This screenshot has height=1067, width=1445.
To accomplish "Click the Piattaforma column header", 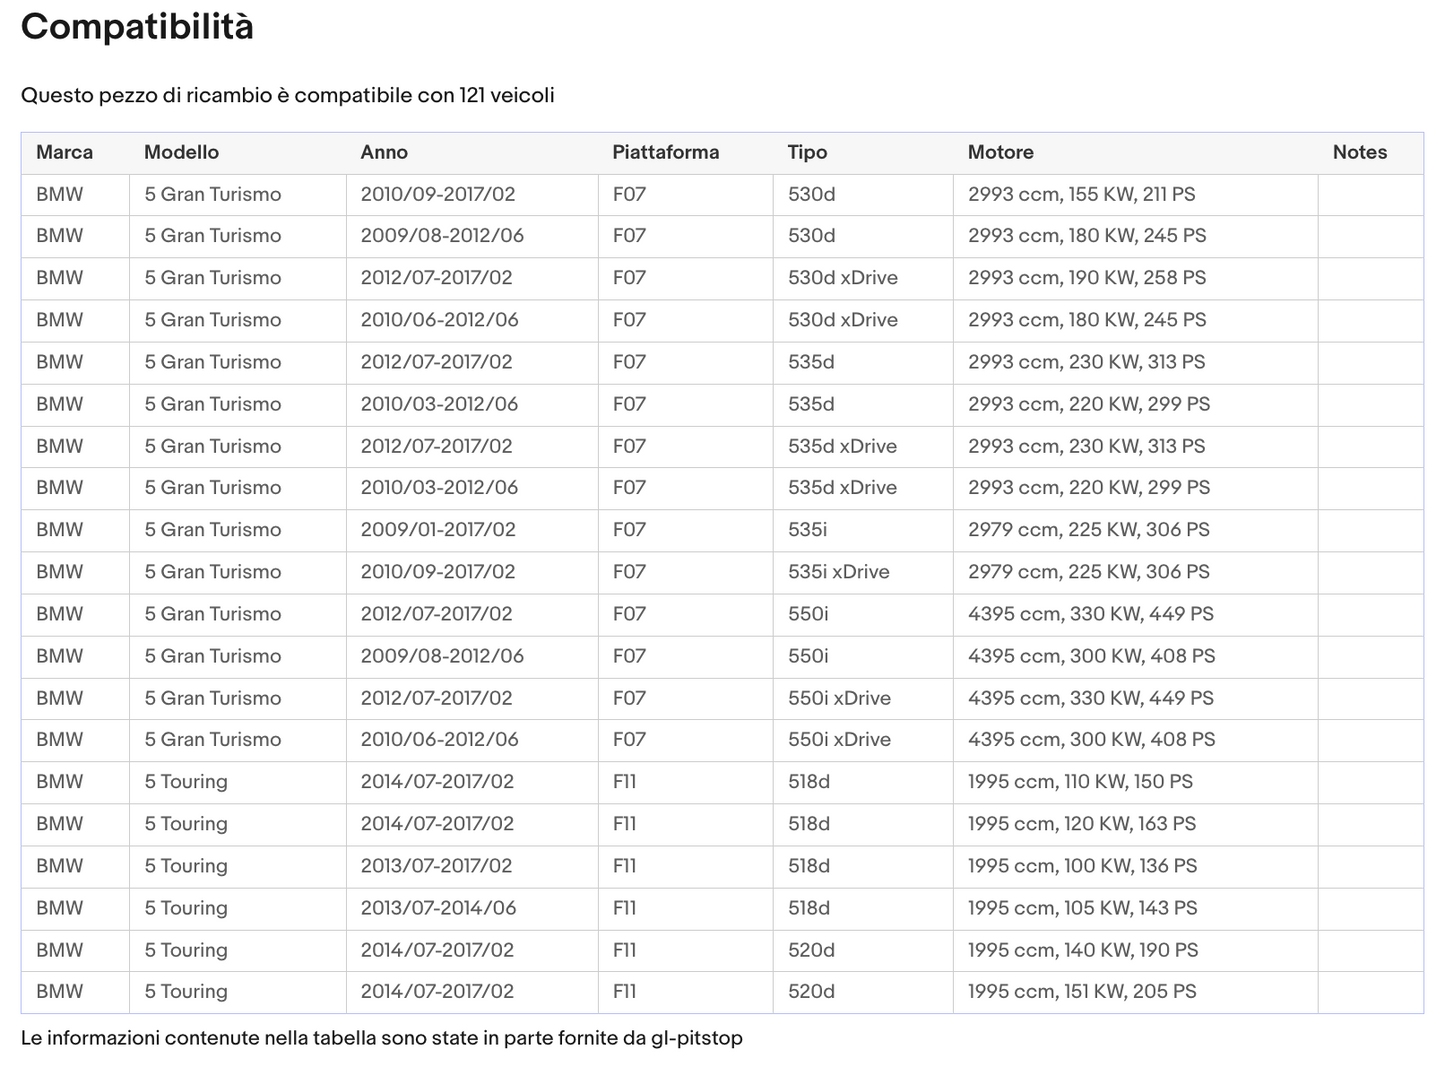I will coord(665,152).
